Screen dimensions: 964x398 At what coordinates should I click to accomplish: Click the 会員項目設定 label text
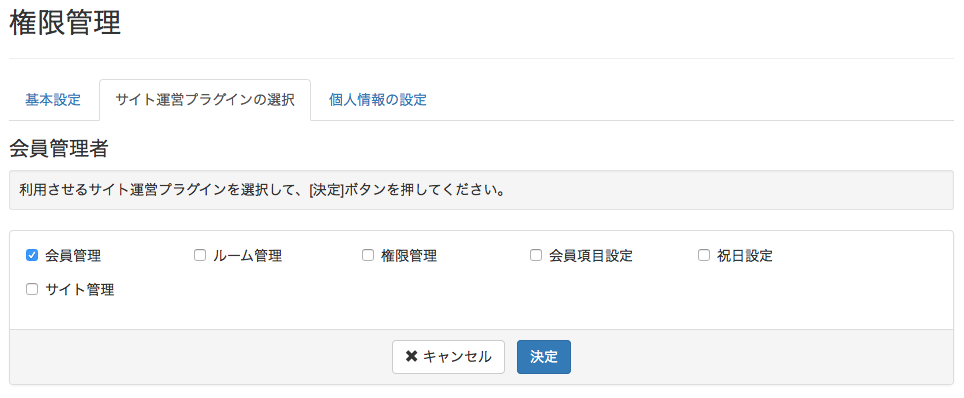click(590, 256)
